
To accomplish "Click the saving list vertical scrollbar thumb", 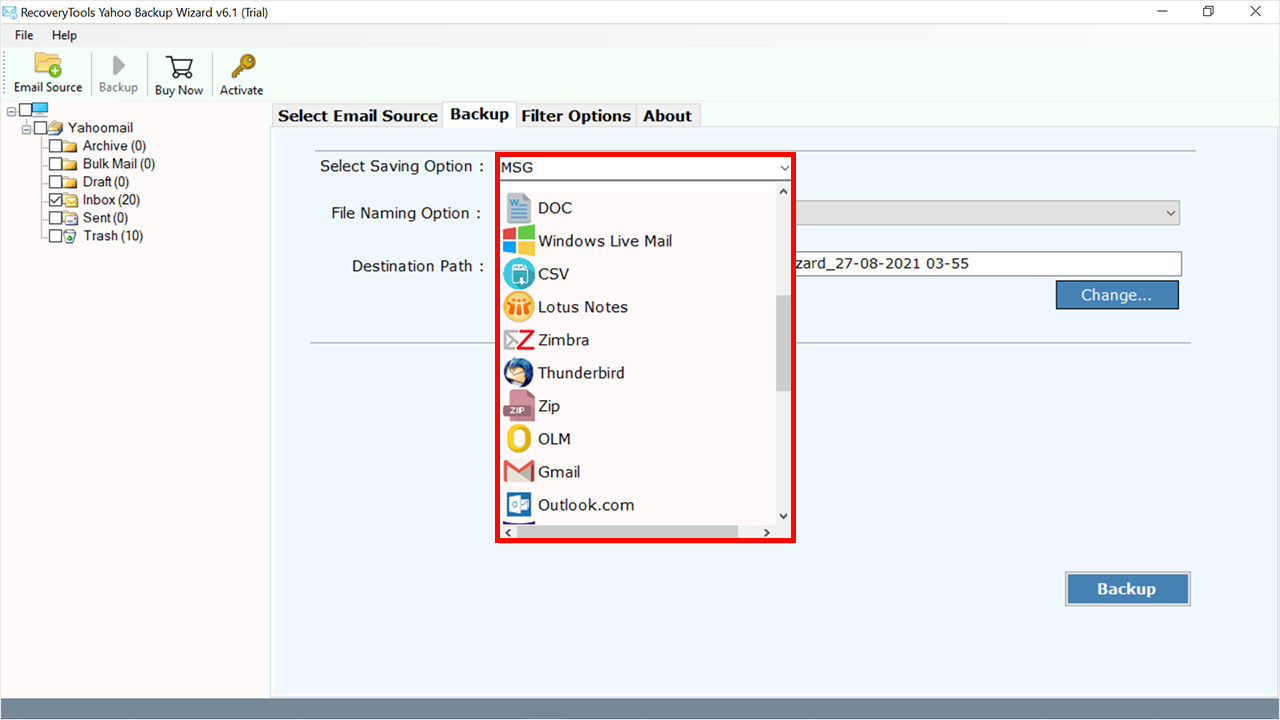I will [783, 343].
